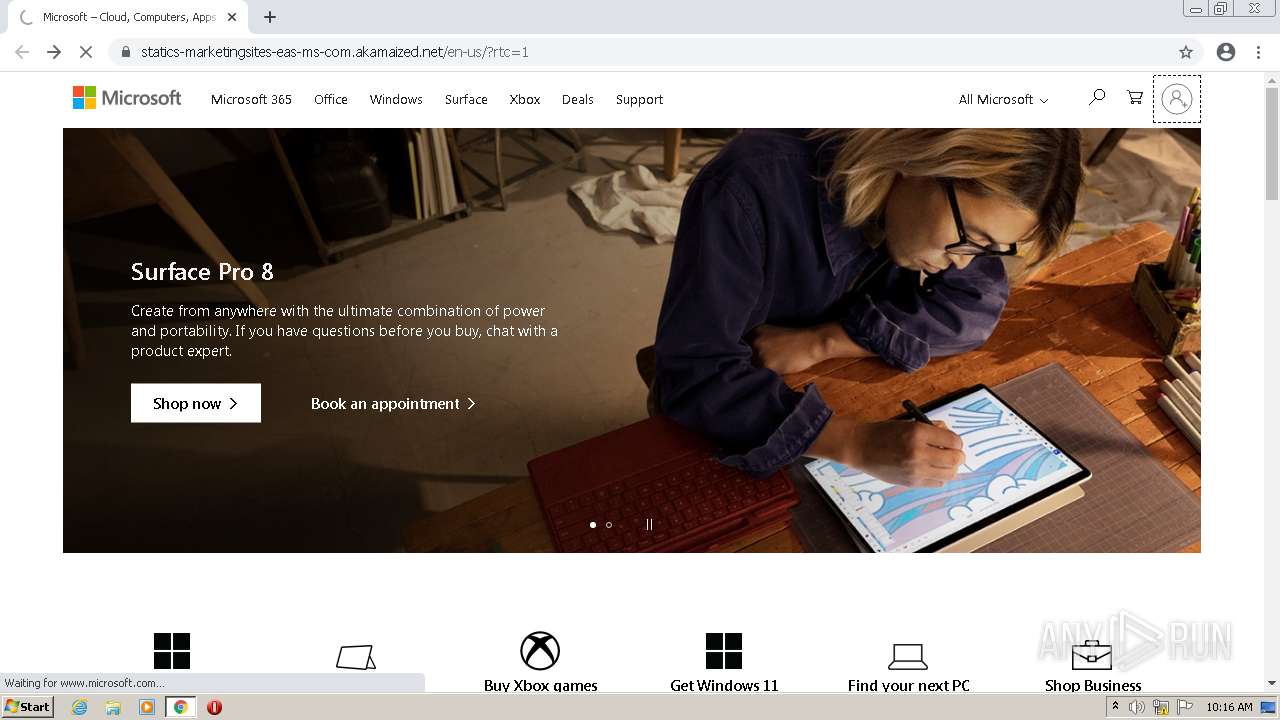Open the Deals nav item

click(578, 99)
